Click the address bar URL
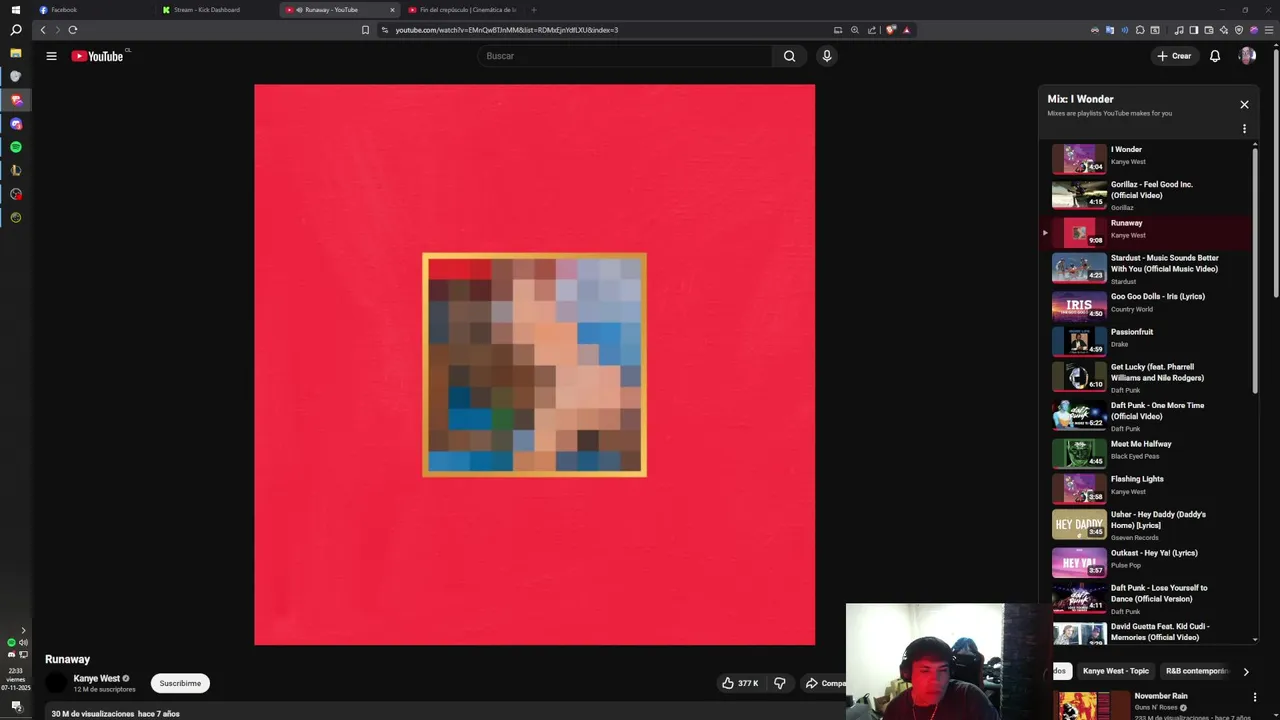Image resolution: width=1280 pixels, height=720 pixels. (506, 30)
